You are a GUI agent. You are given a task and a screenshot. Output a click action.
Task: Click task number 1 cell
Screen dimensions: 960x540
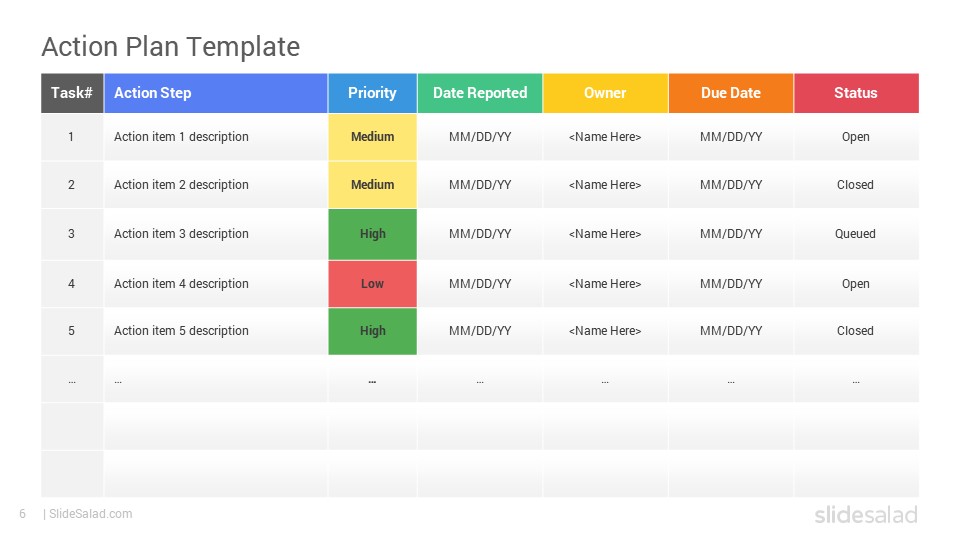point(72,137)
